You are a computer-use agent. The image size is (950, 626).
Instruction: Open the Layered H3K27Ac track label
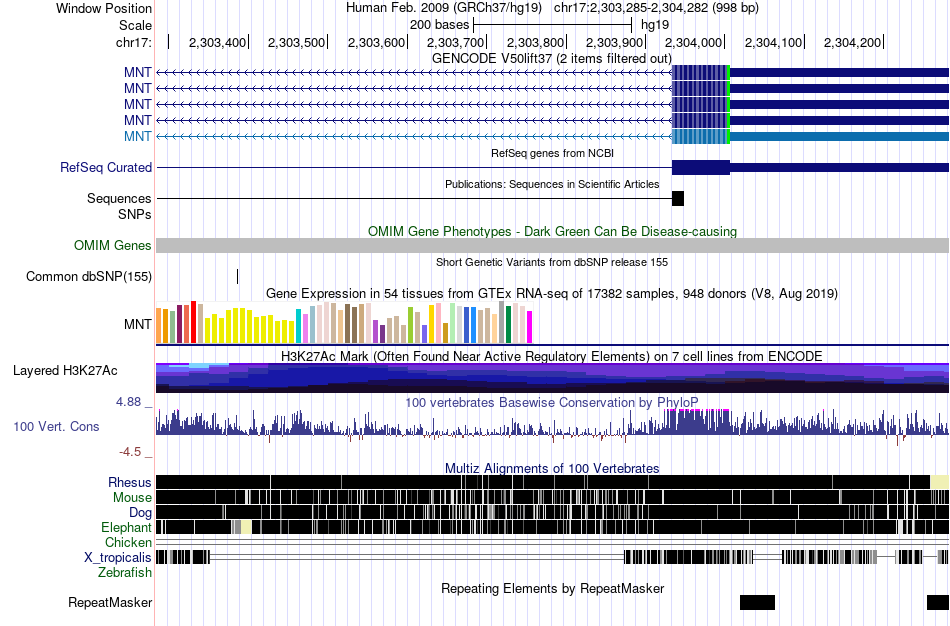tap(65, 370)
